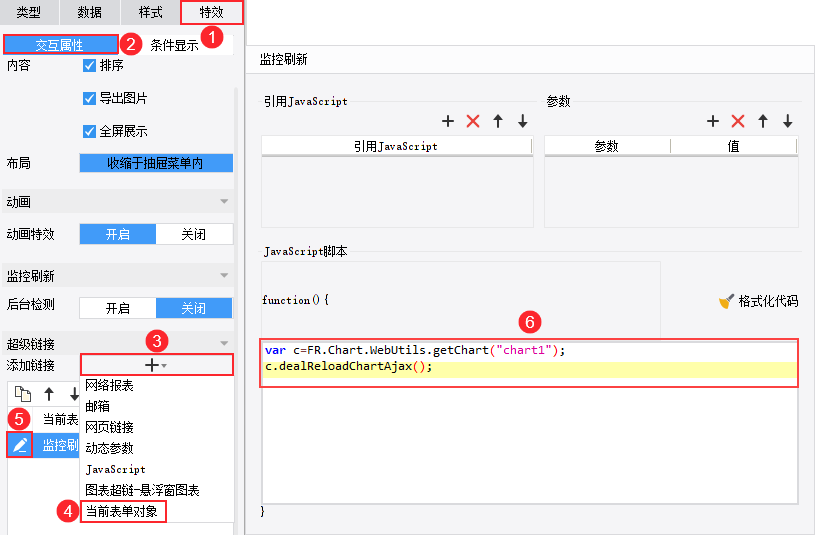Click 格式化代码 to format the script
815x535 pixels.
point(758,301)
